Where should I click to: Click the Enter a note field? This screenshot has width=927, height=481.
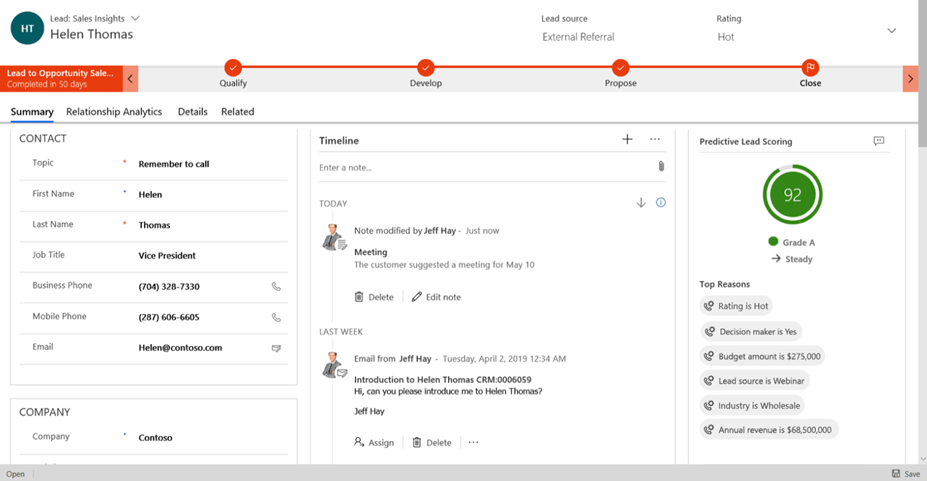click(x=485, y=167)
